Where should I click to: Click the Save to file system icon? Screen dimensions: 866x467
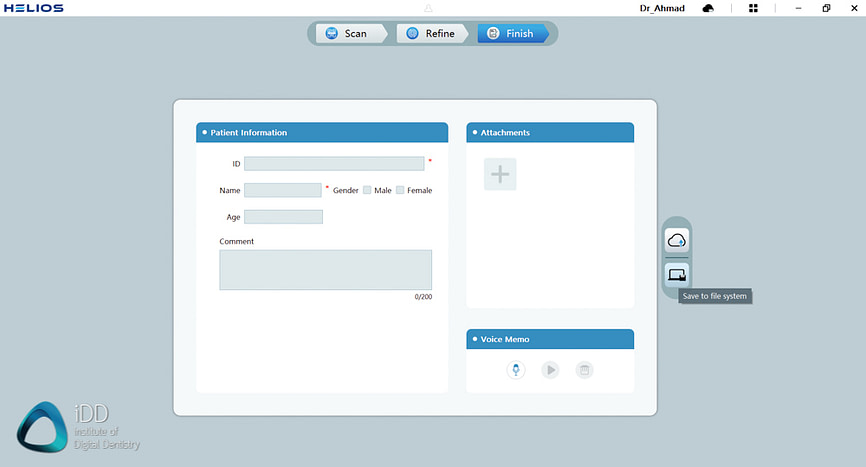tap(677, 274)
